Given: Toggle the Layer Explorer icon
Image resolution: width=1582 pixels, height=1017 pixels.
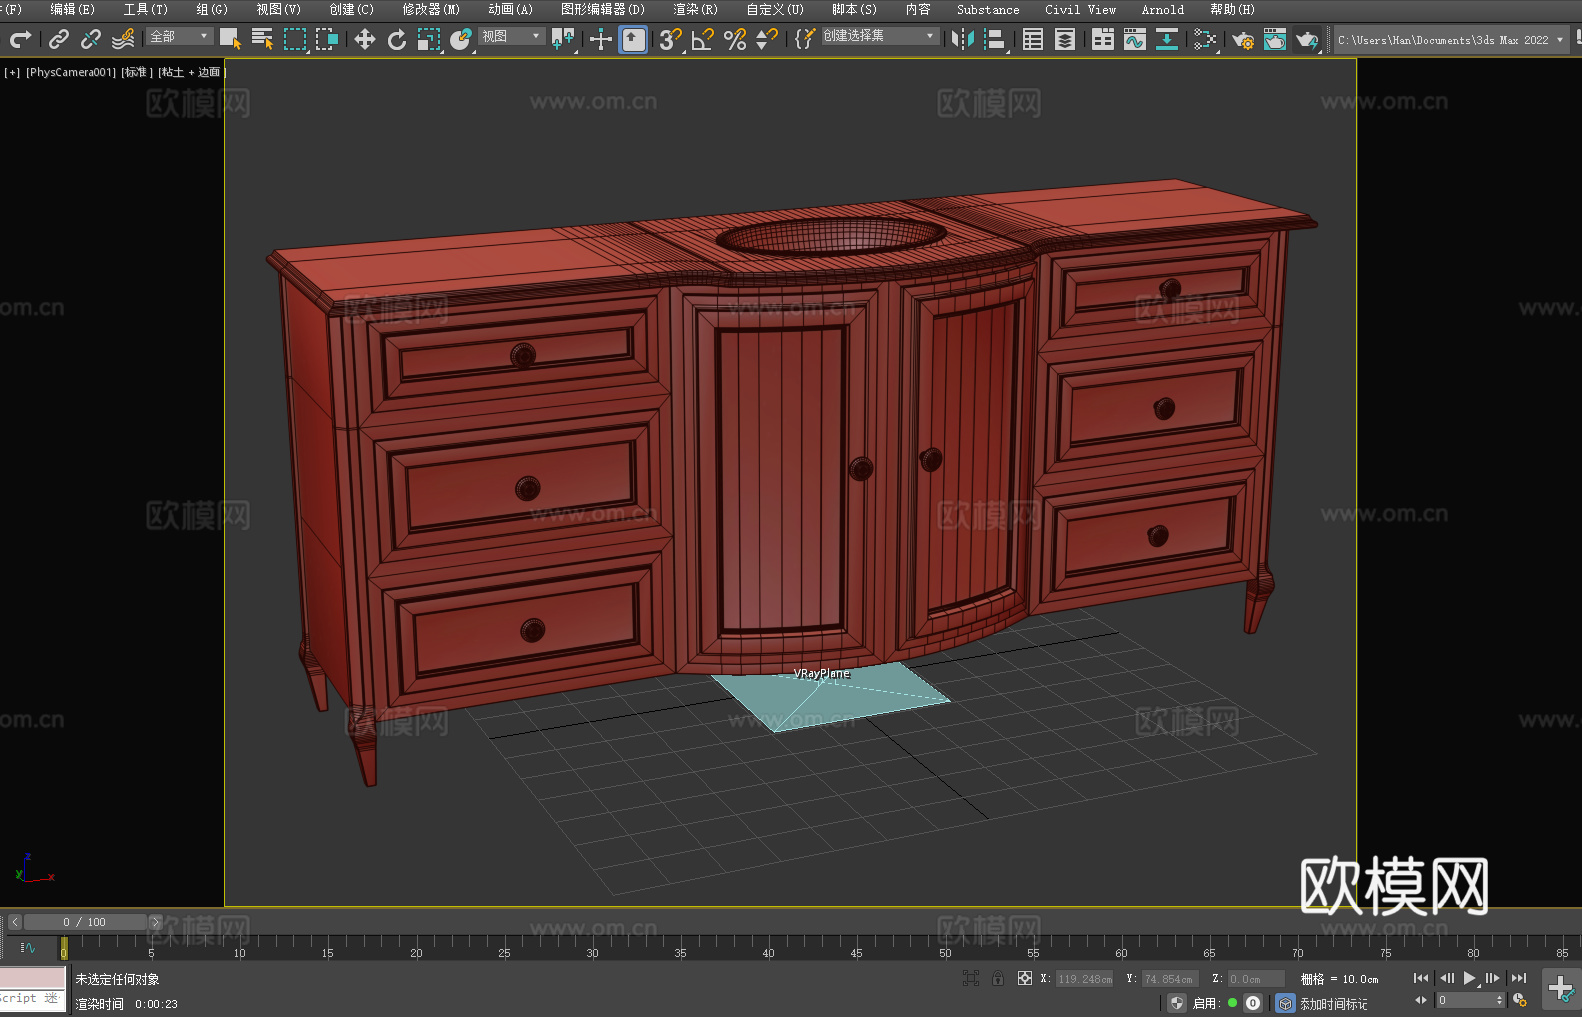Looking at the screenshot, I should click(x=1065, y=39).
